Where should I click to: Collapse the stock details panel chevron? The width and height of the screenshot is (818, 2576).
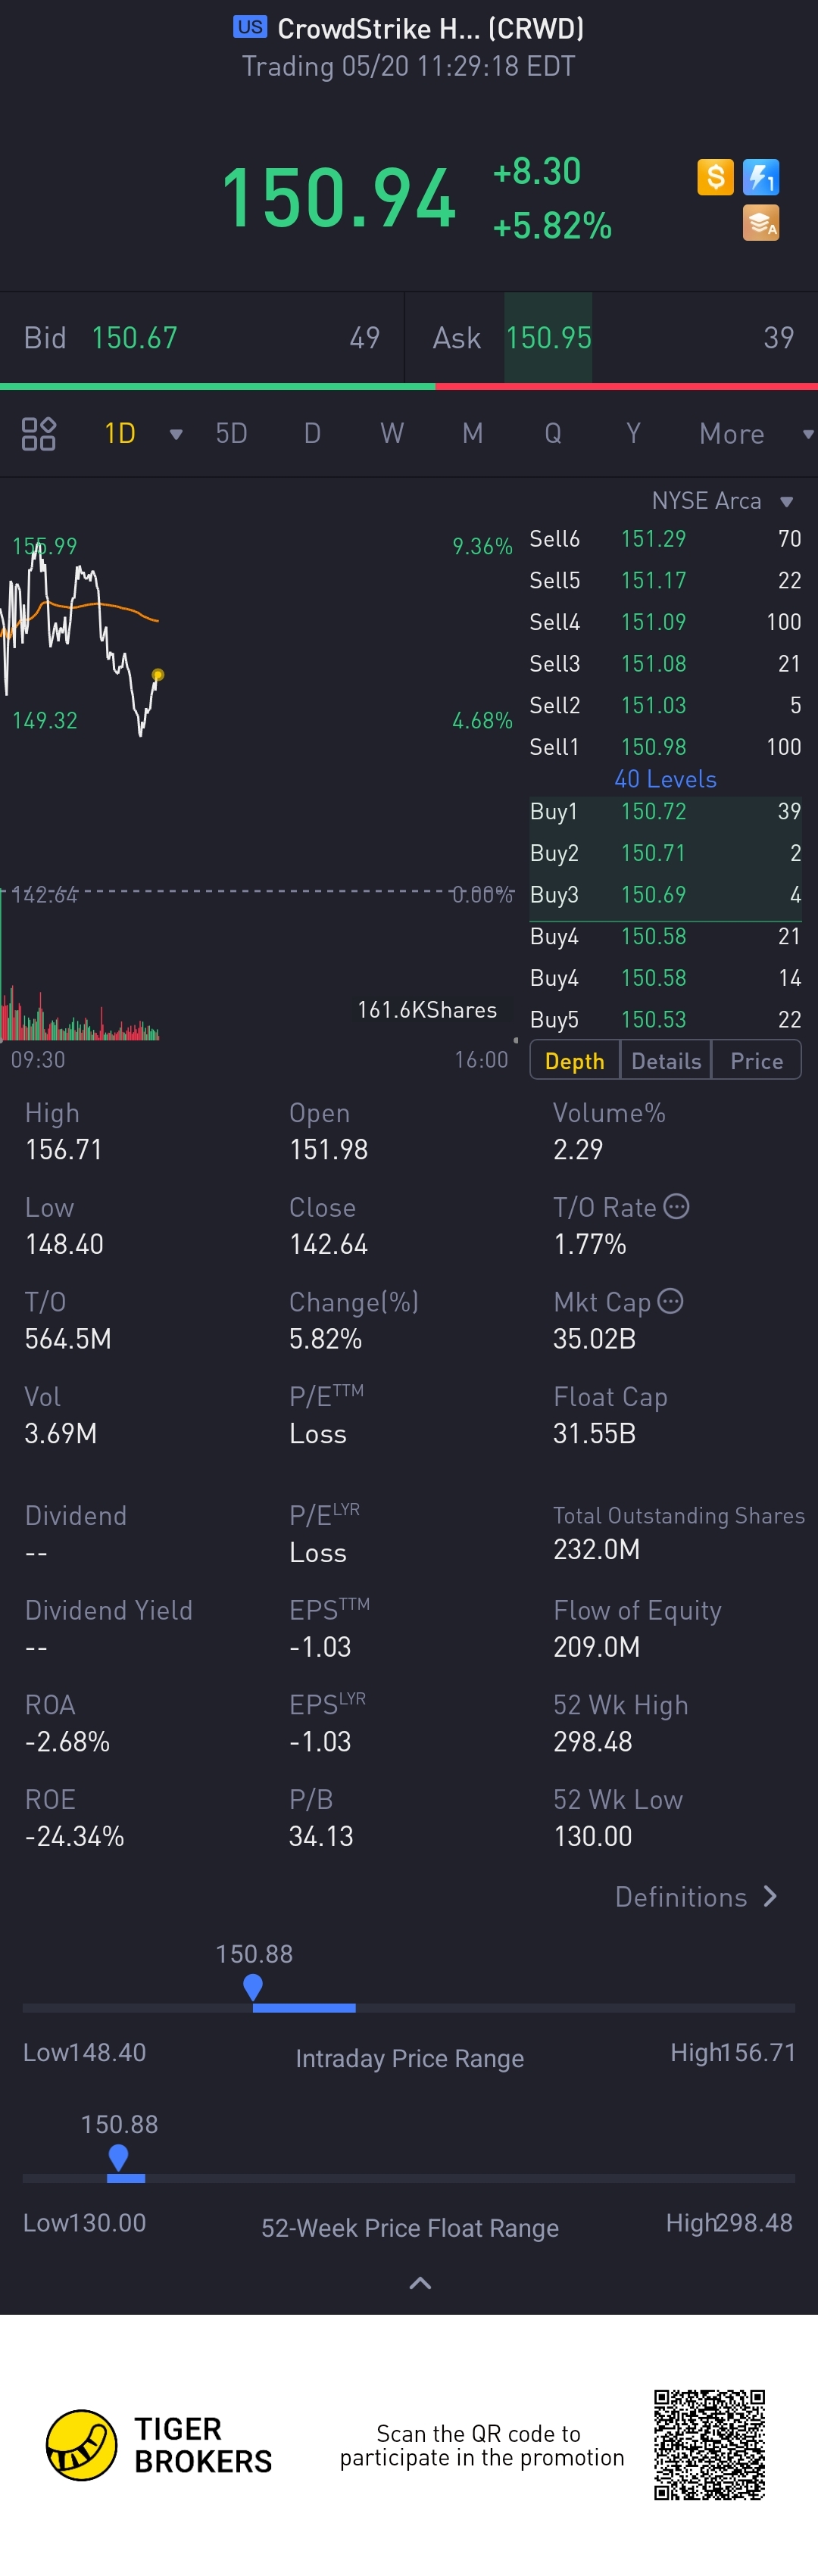coord(421,2283)
